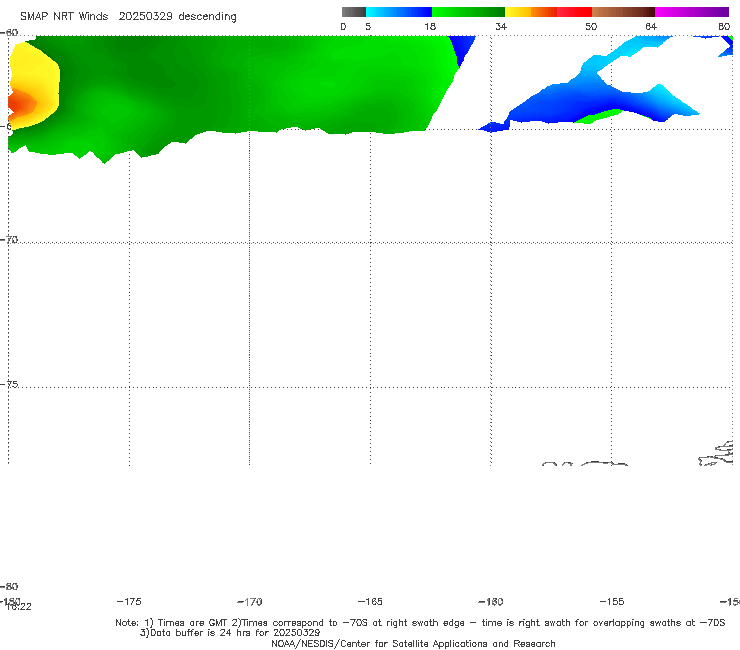
Task: Click the '-80' latitude axis label
Action: [9, 586]
